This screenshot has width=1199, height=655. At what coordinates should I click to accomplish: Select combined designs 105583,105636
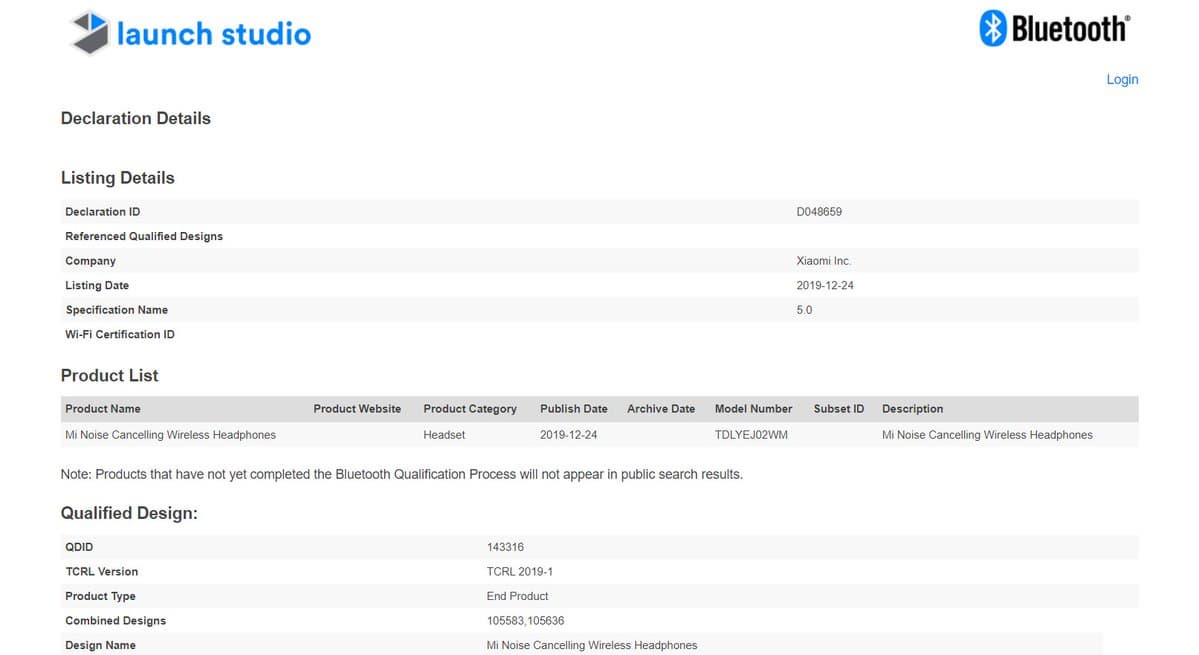(525, 621)
